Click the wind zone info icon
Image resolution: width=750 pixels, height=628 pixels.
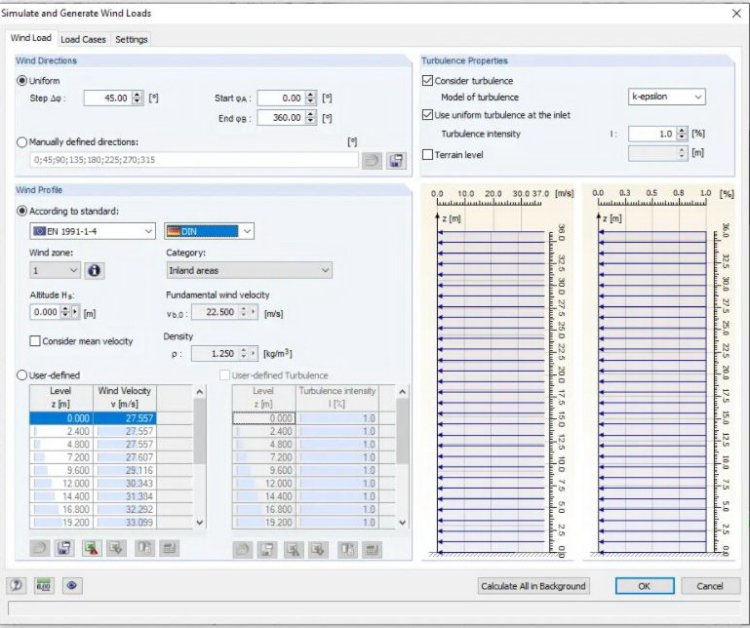click(96, 270)
